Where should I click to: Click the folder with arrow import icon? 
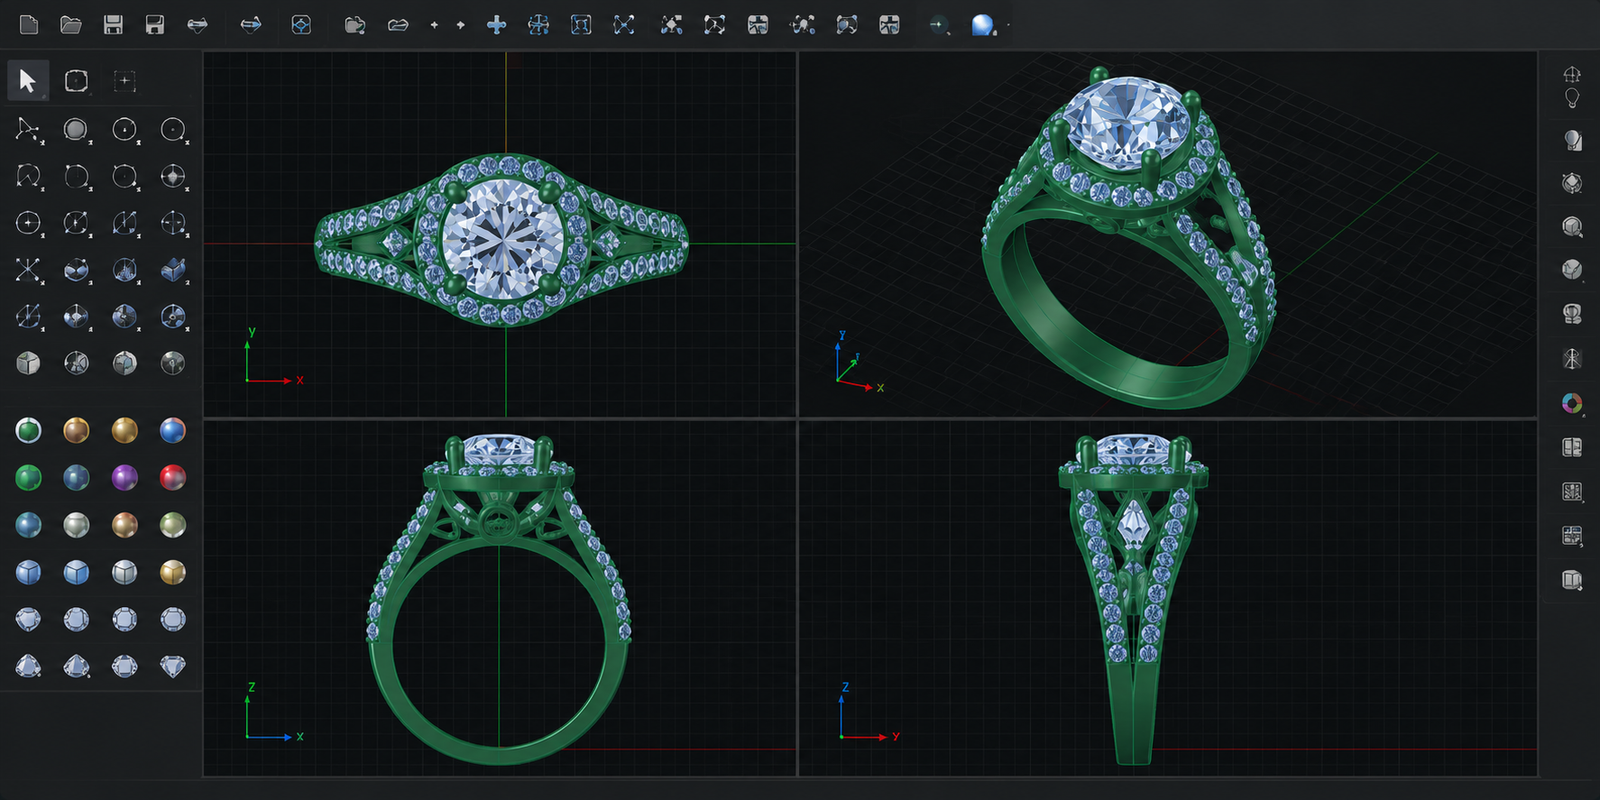click(354, 25)
